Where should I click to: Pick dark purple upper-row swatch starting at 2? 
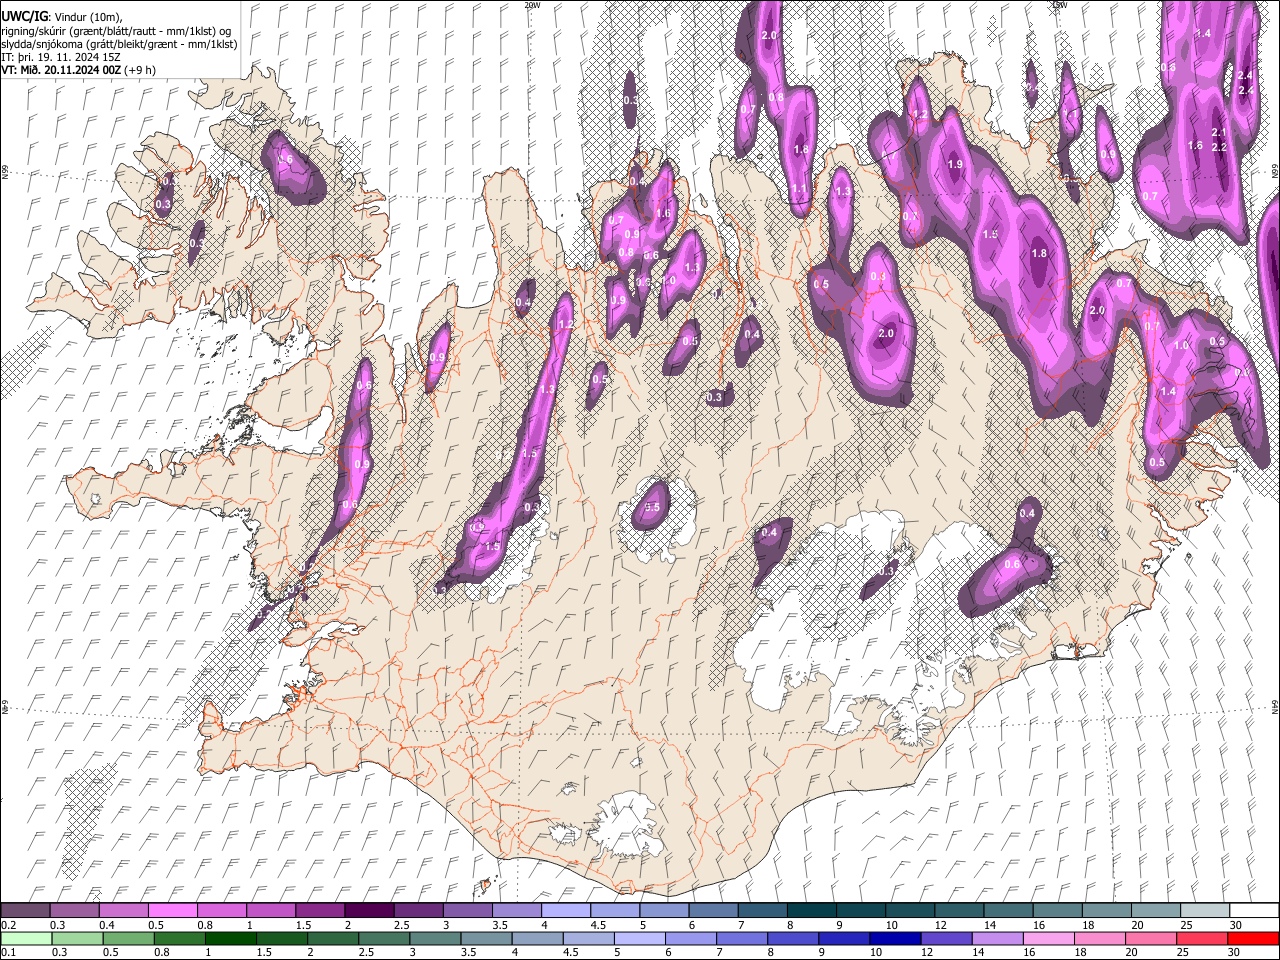click(368, 910)
